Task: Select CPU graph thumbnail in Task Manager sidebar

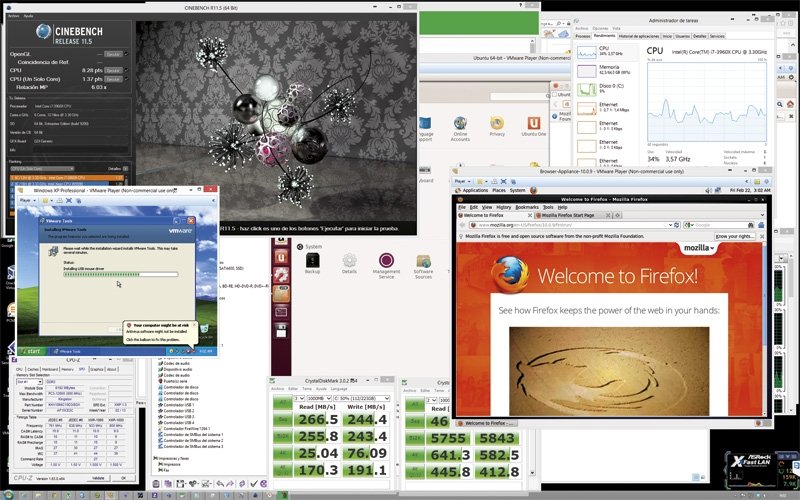Action: point(587,52)
